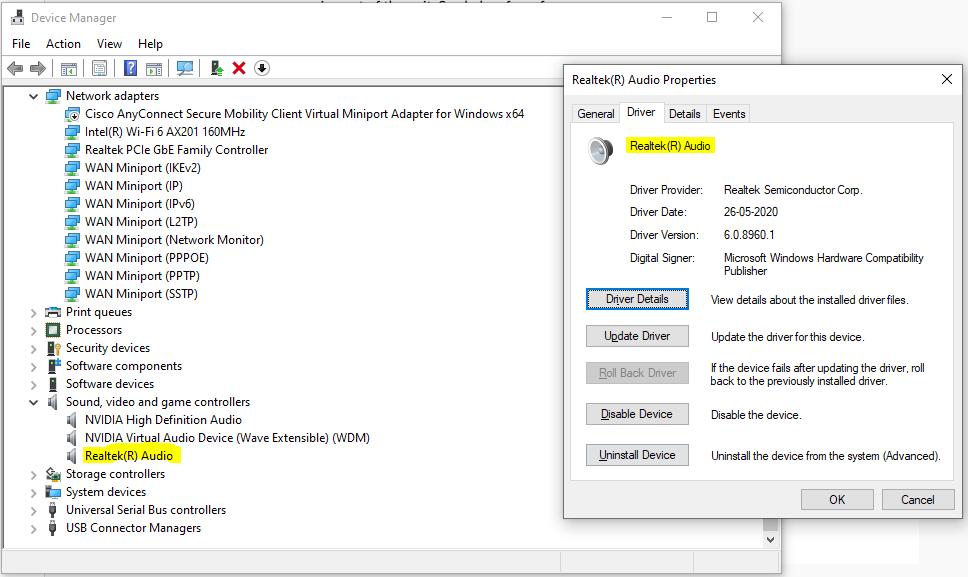Click the Storage controllers icon
This screenshot has width=968, height=577.
53,474
